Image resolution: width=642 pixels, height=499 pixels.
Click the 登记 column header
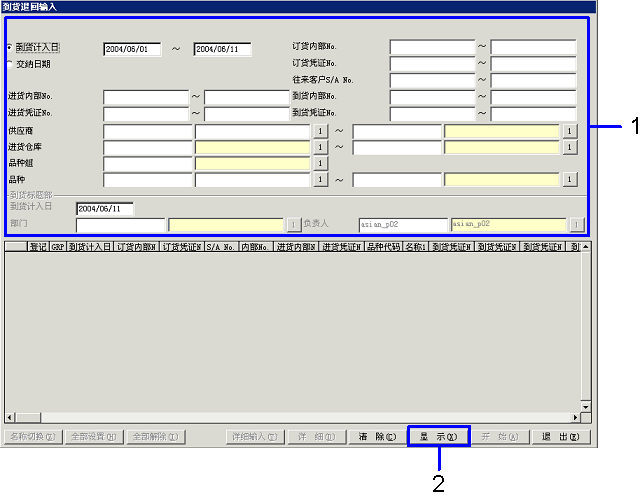click(38, 246)
